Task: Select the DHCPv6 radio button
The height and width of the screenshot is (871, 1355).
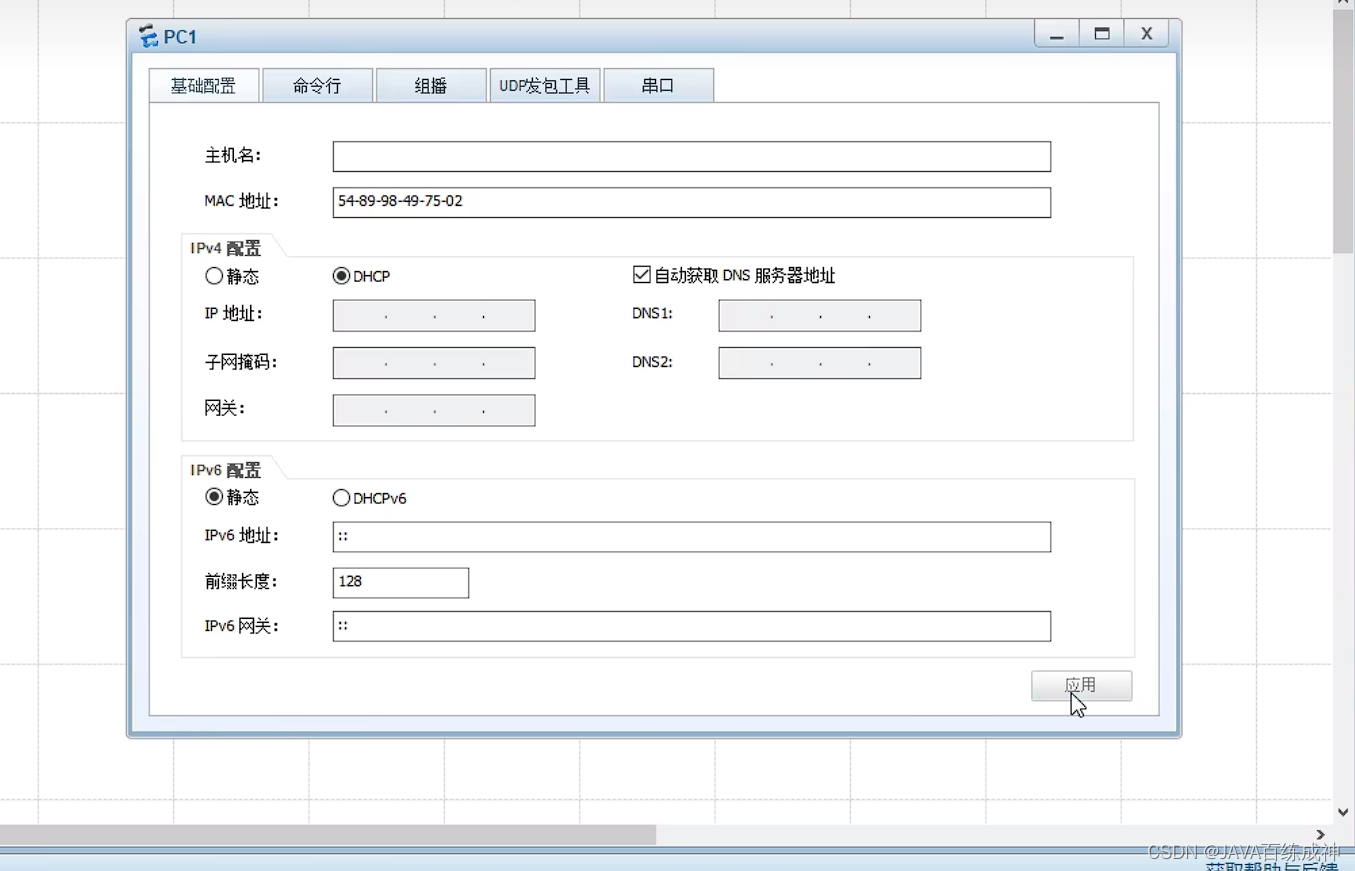Action: [x=341, y=498]
